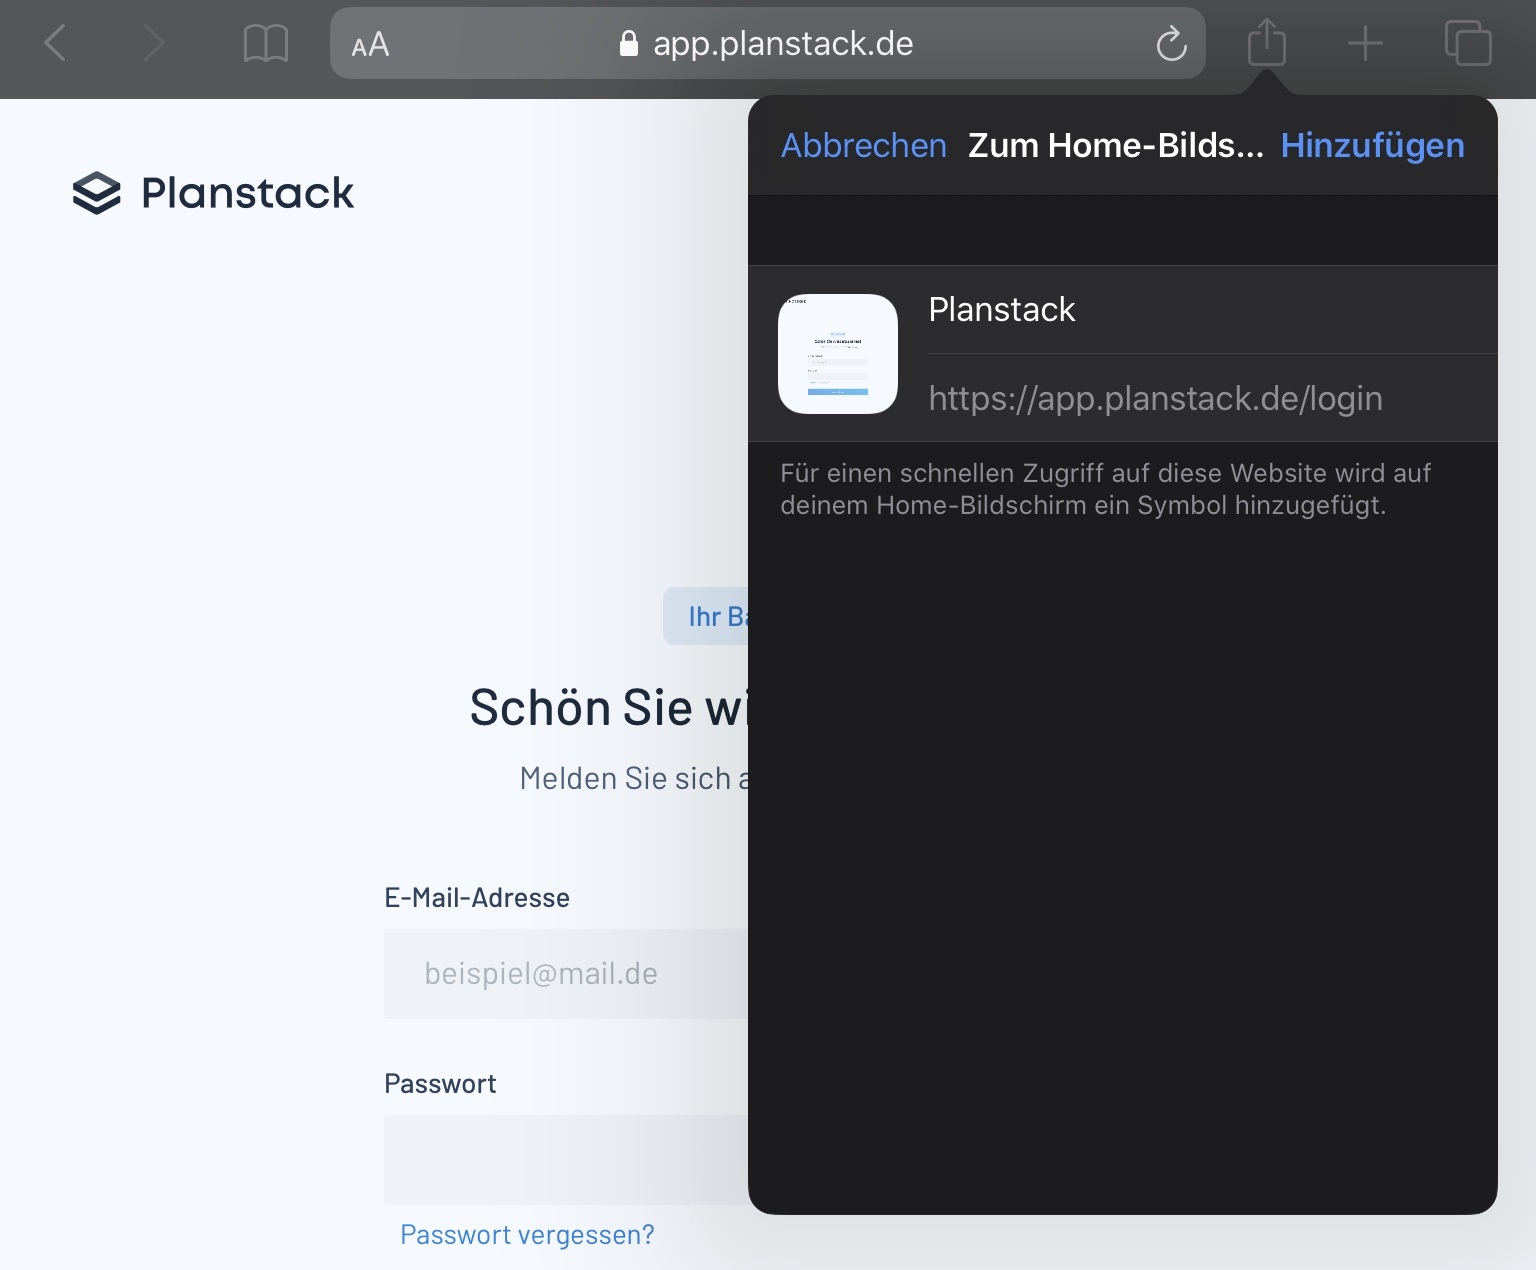
Task: Edit the Planstack home screen name field
Action: pyautogui.click(x=1212, y=310)
